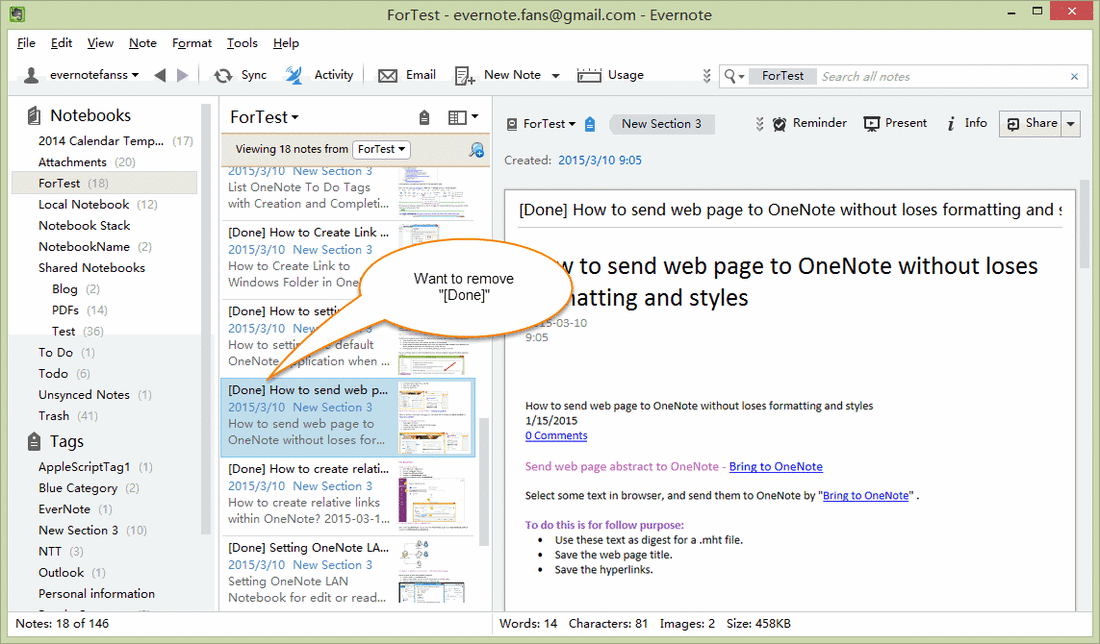
Task: Click the Notebooks header icon
Action: (x=32, y=115)
